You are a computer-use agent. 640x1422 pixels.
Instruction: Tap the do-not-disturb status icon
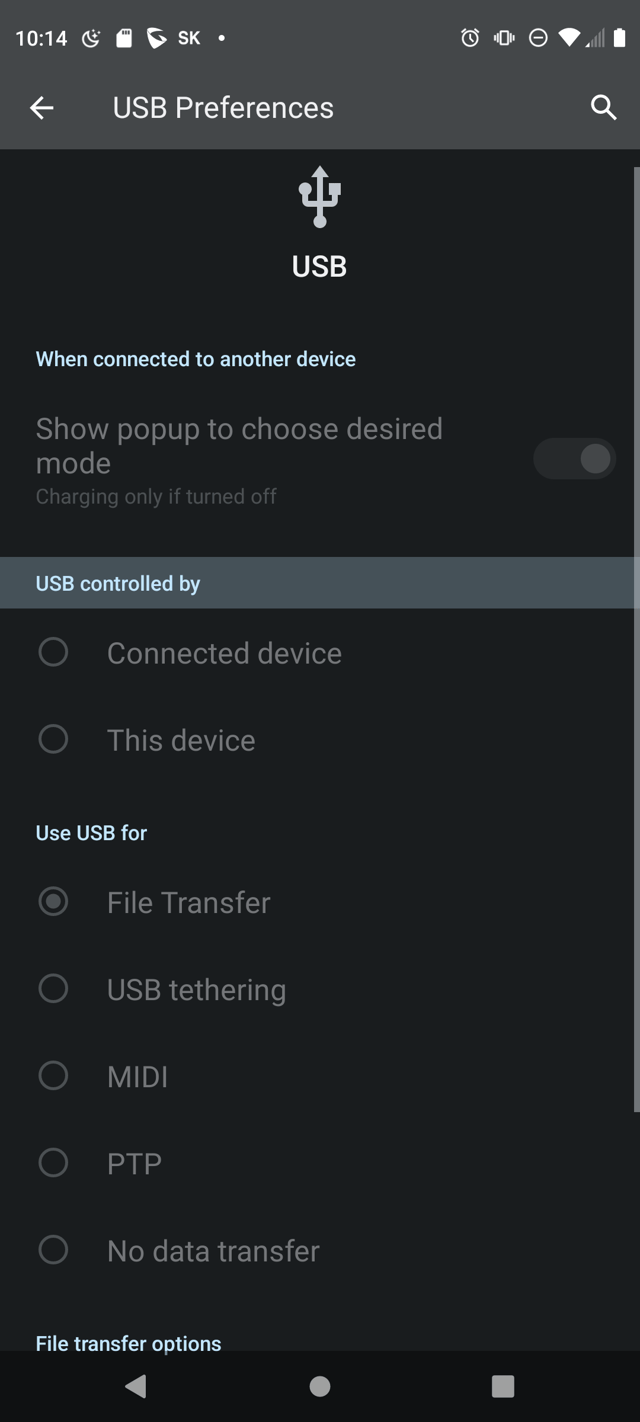coord(538,38)
